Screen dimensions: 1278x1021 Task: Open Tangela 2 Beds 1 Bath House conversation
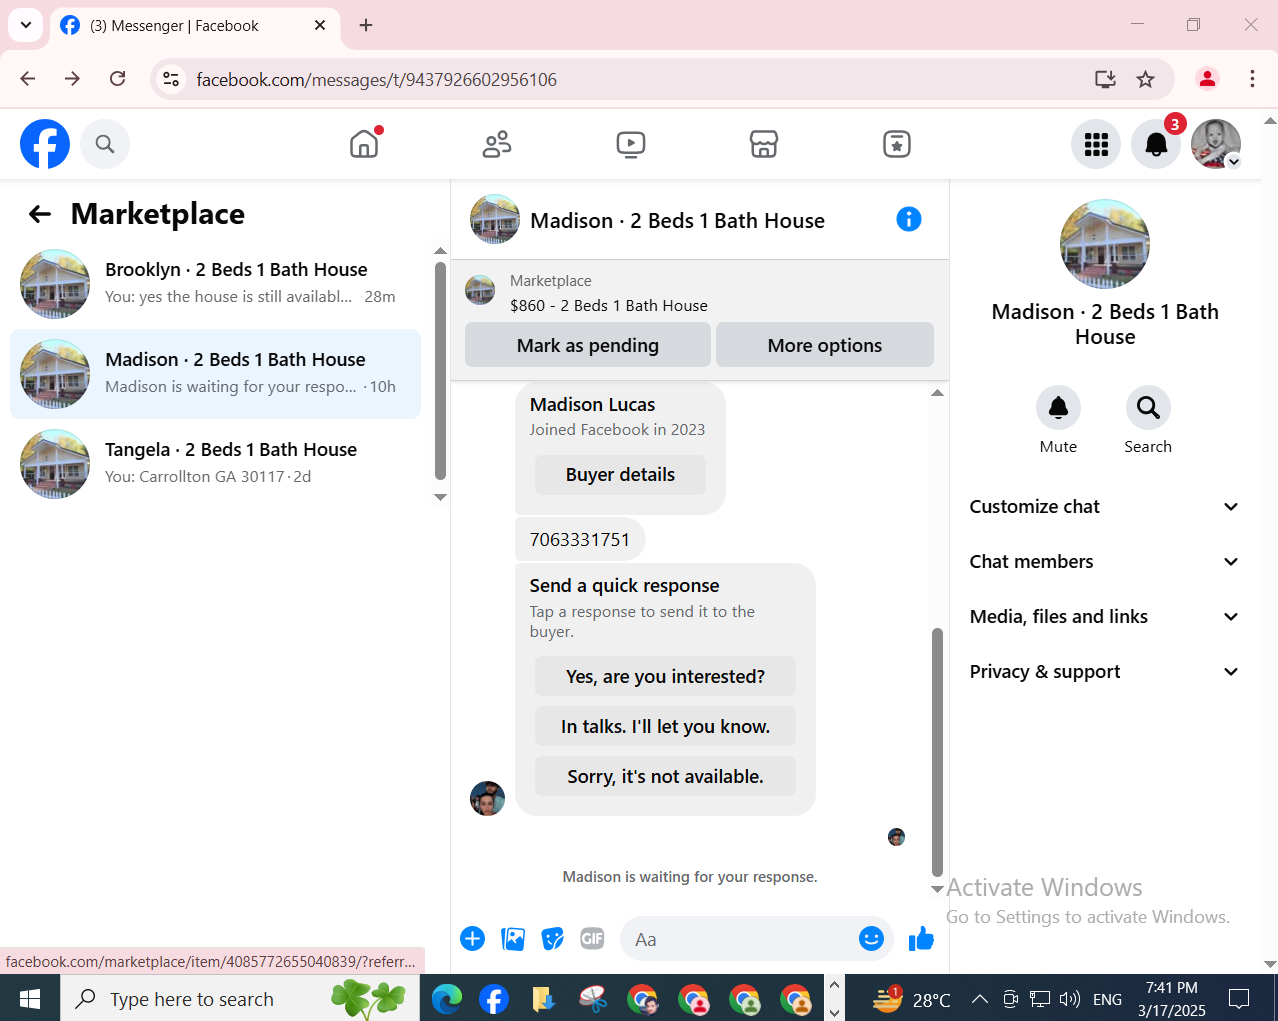(215, 464)
